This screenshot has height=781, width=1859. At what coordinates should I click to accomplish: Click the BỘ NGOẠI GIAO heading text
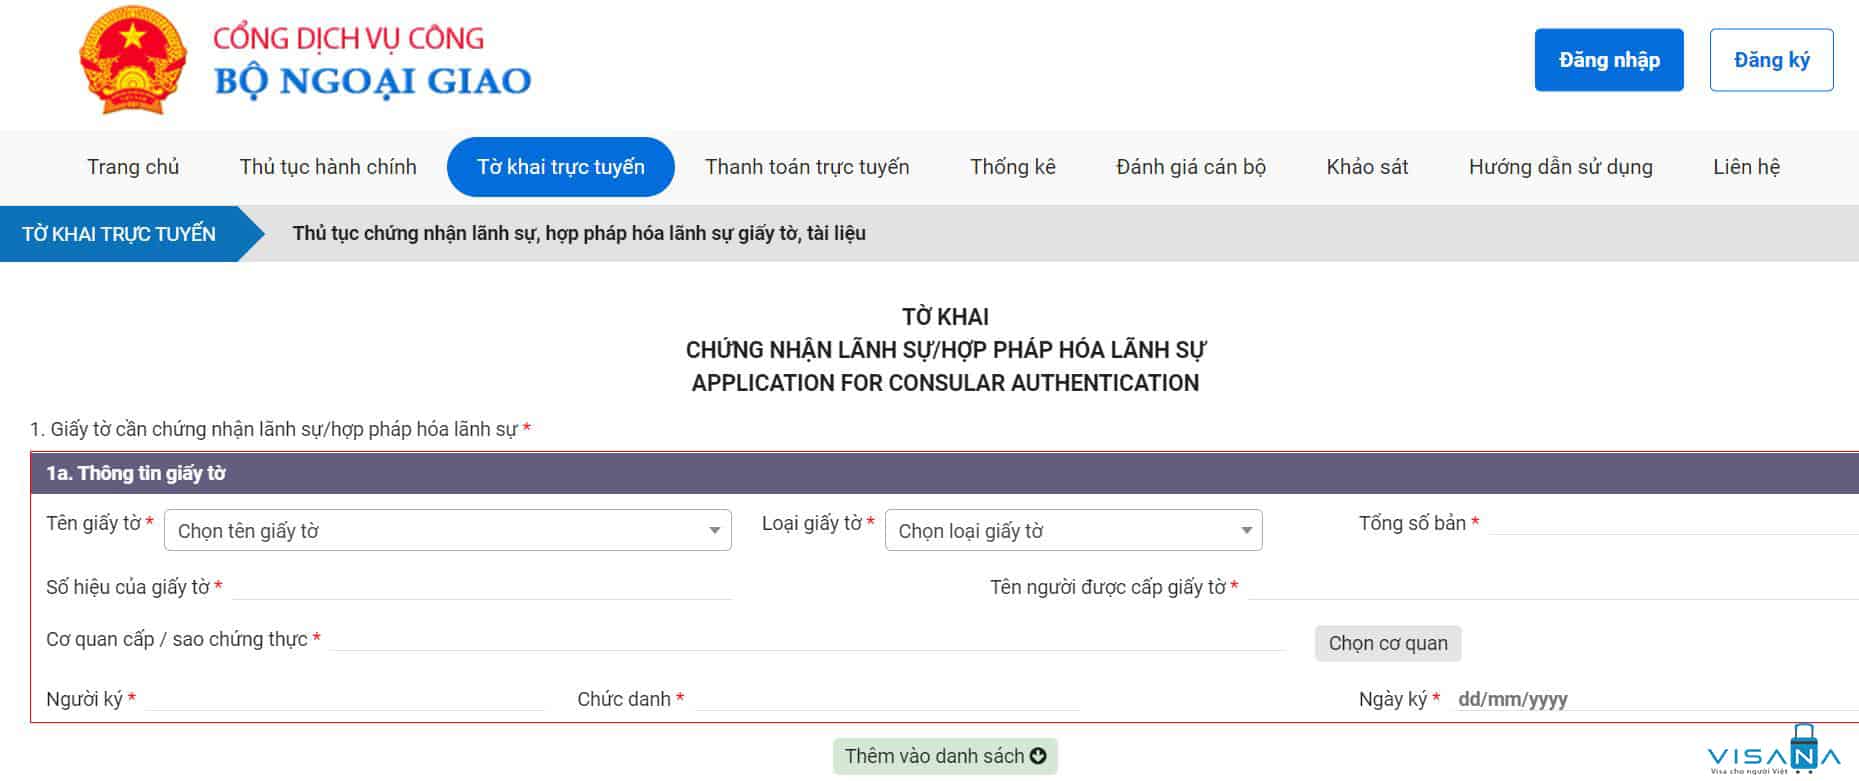coord(373,81)
